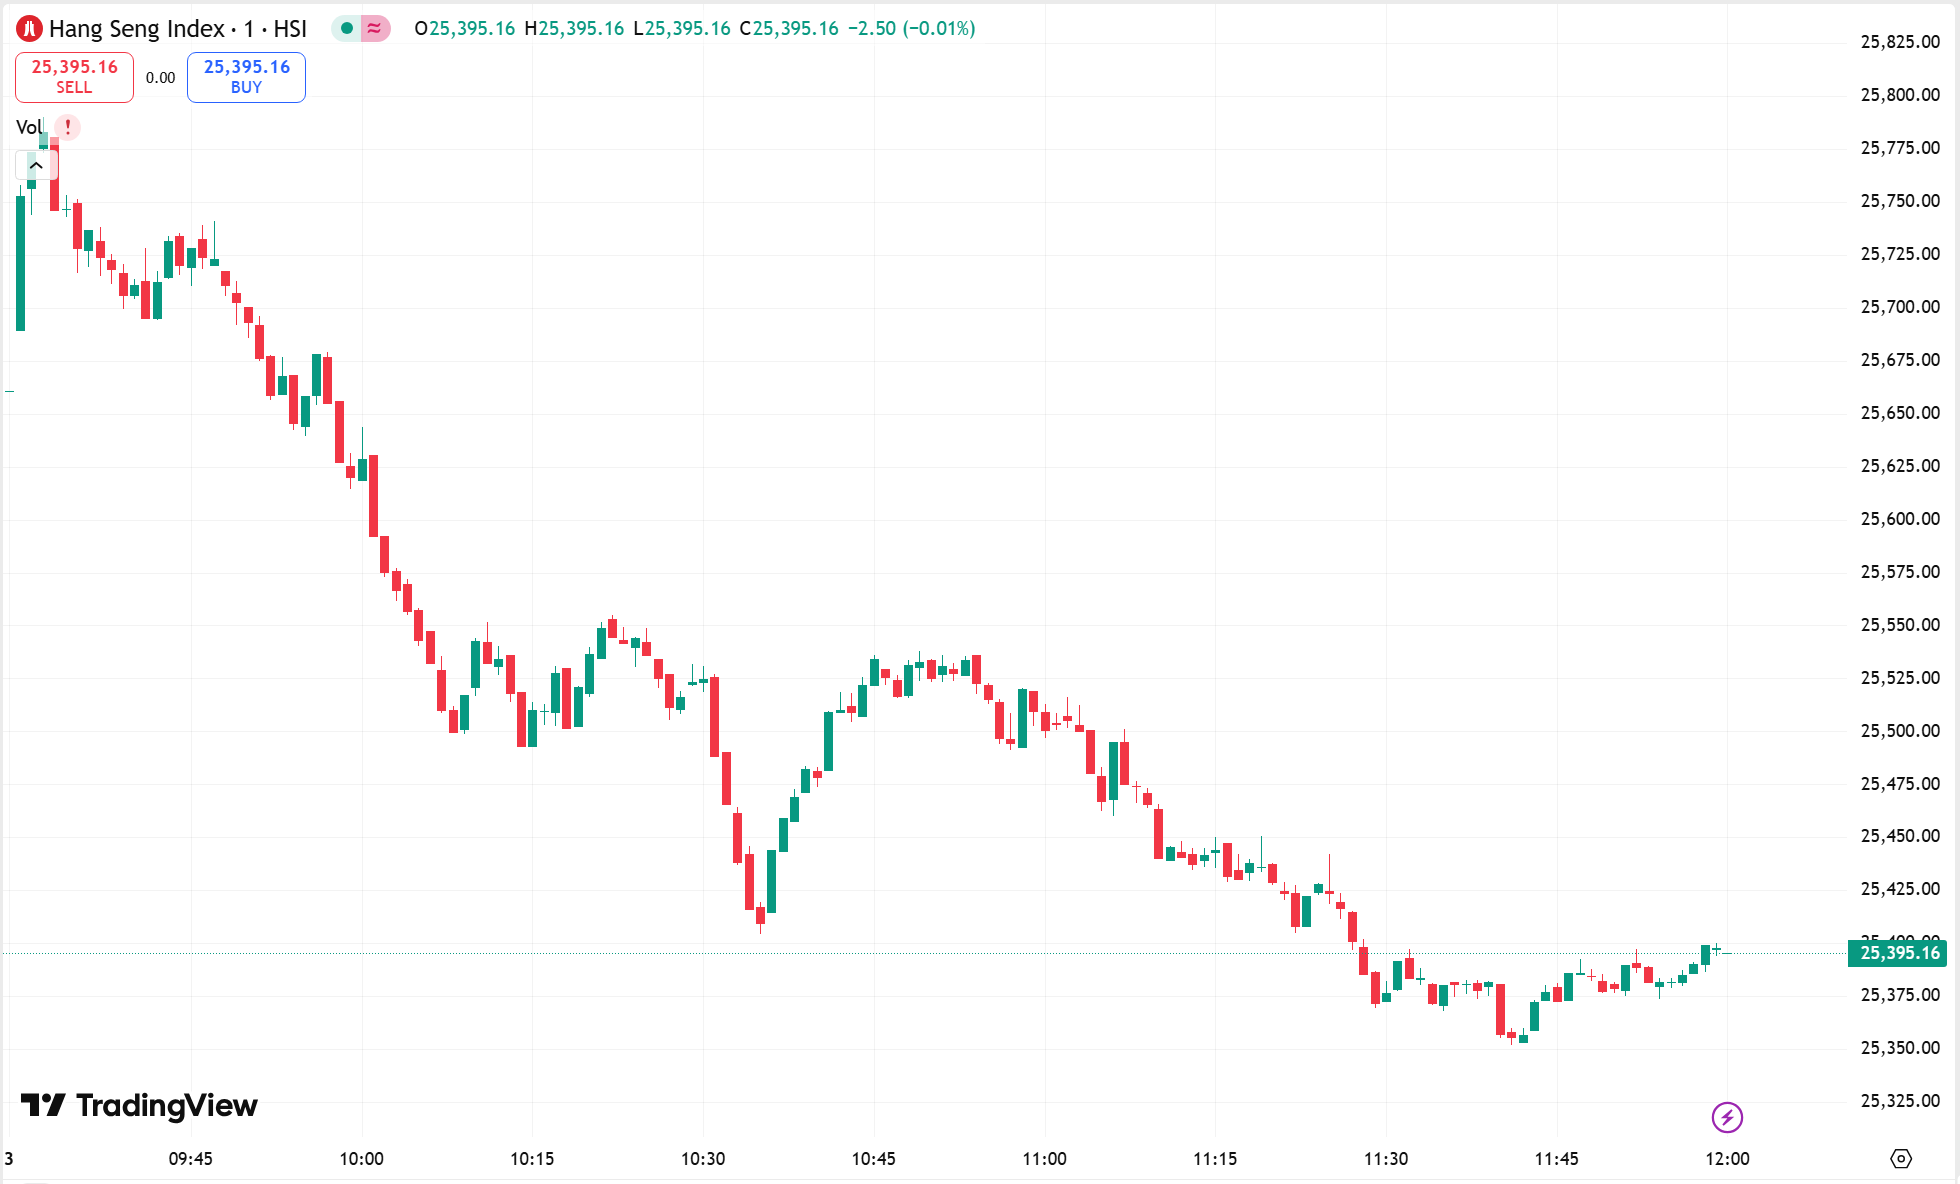Click the 12:00 time axis label
The width and height of the screenshot is (1960, 1184).
tap(1727, 1158)
